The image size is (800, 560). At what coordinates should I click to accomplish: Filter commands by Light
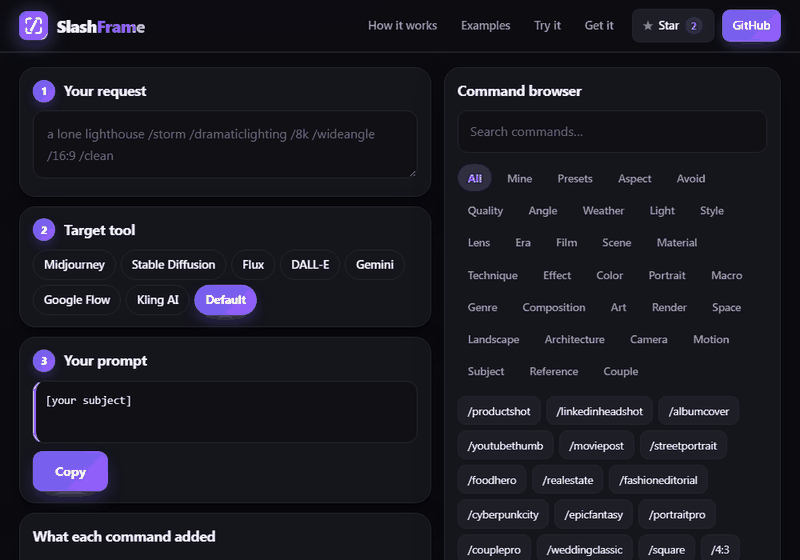click(x=662, y=211)
